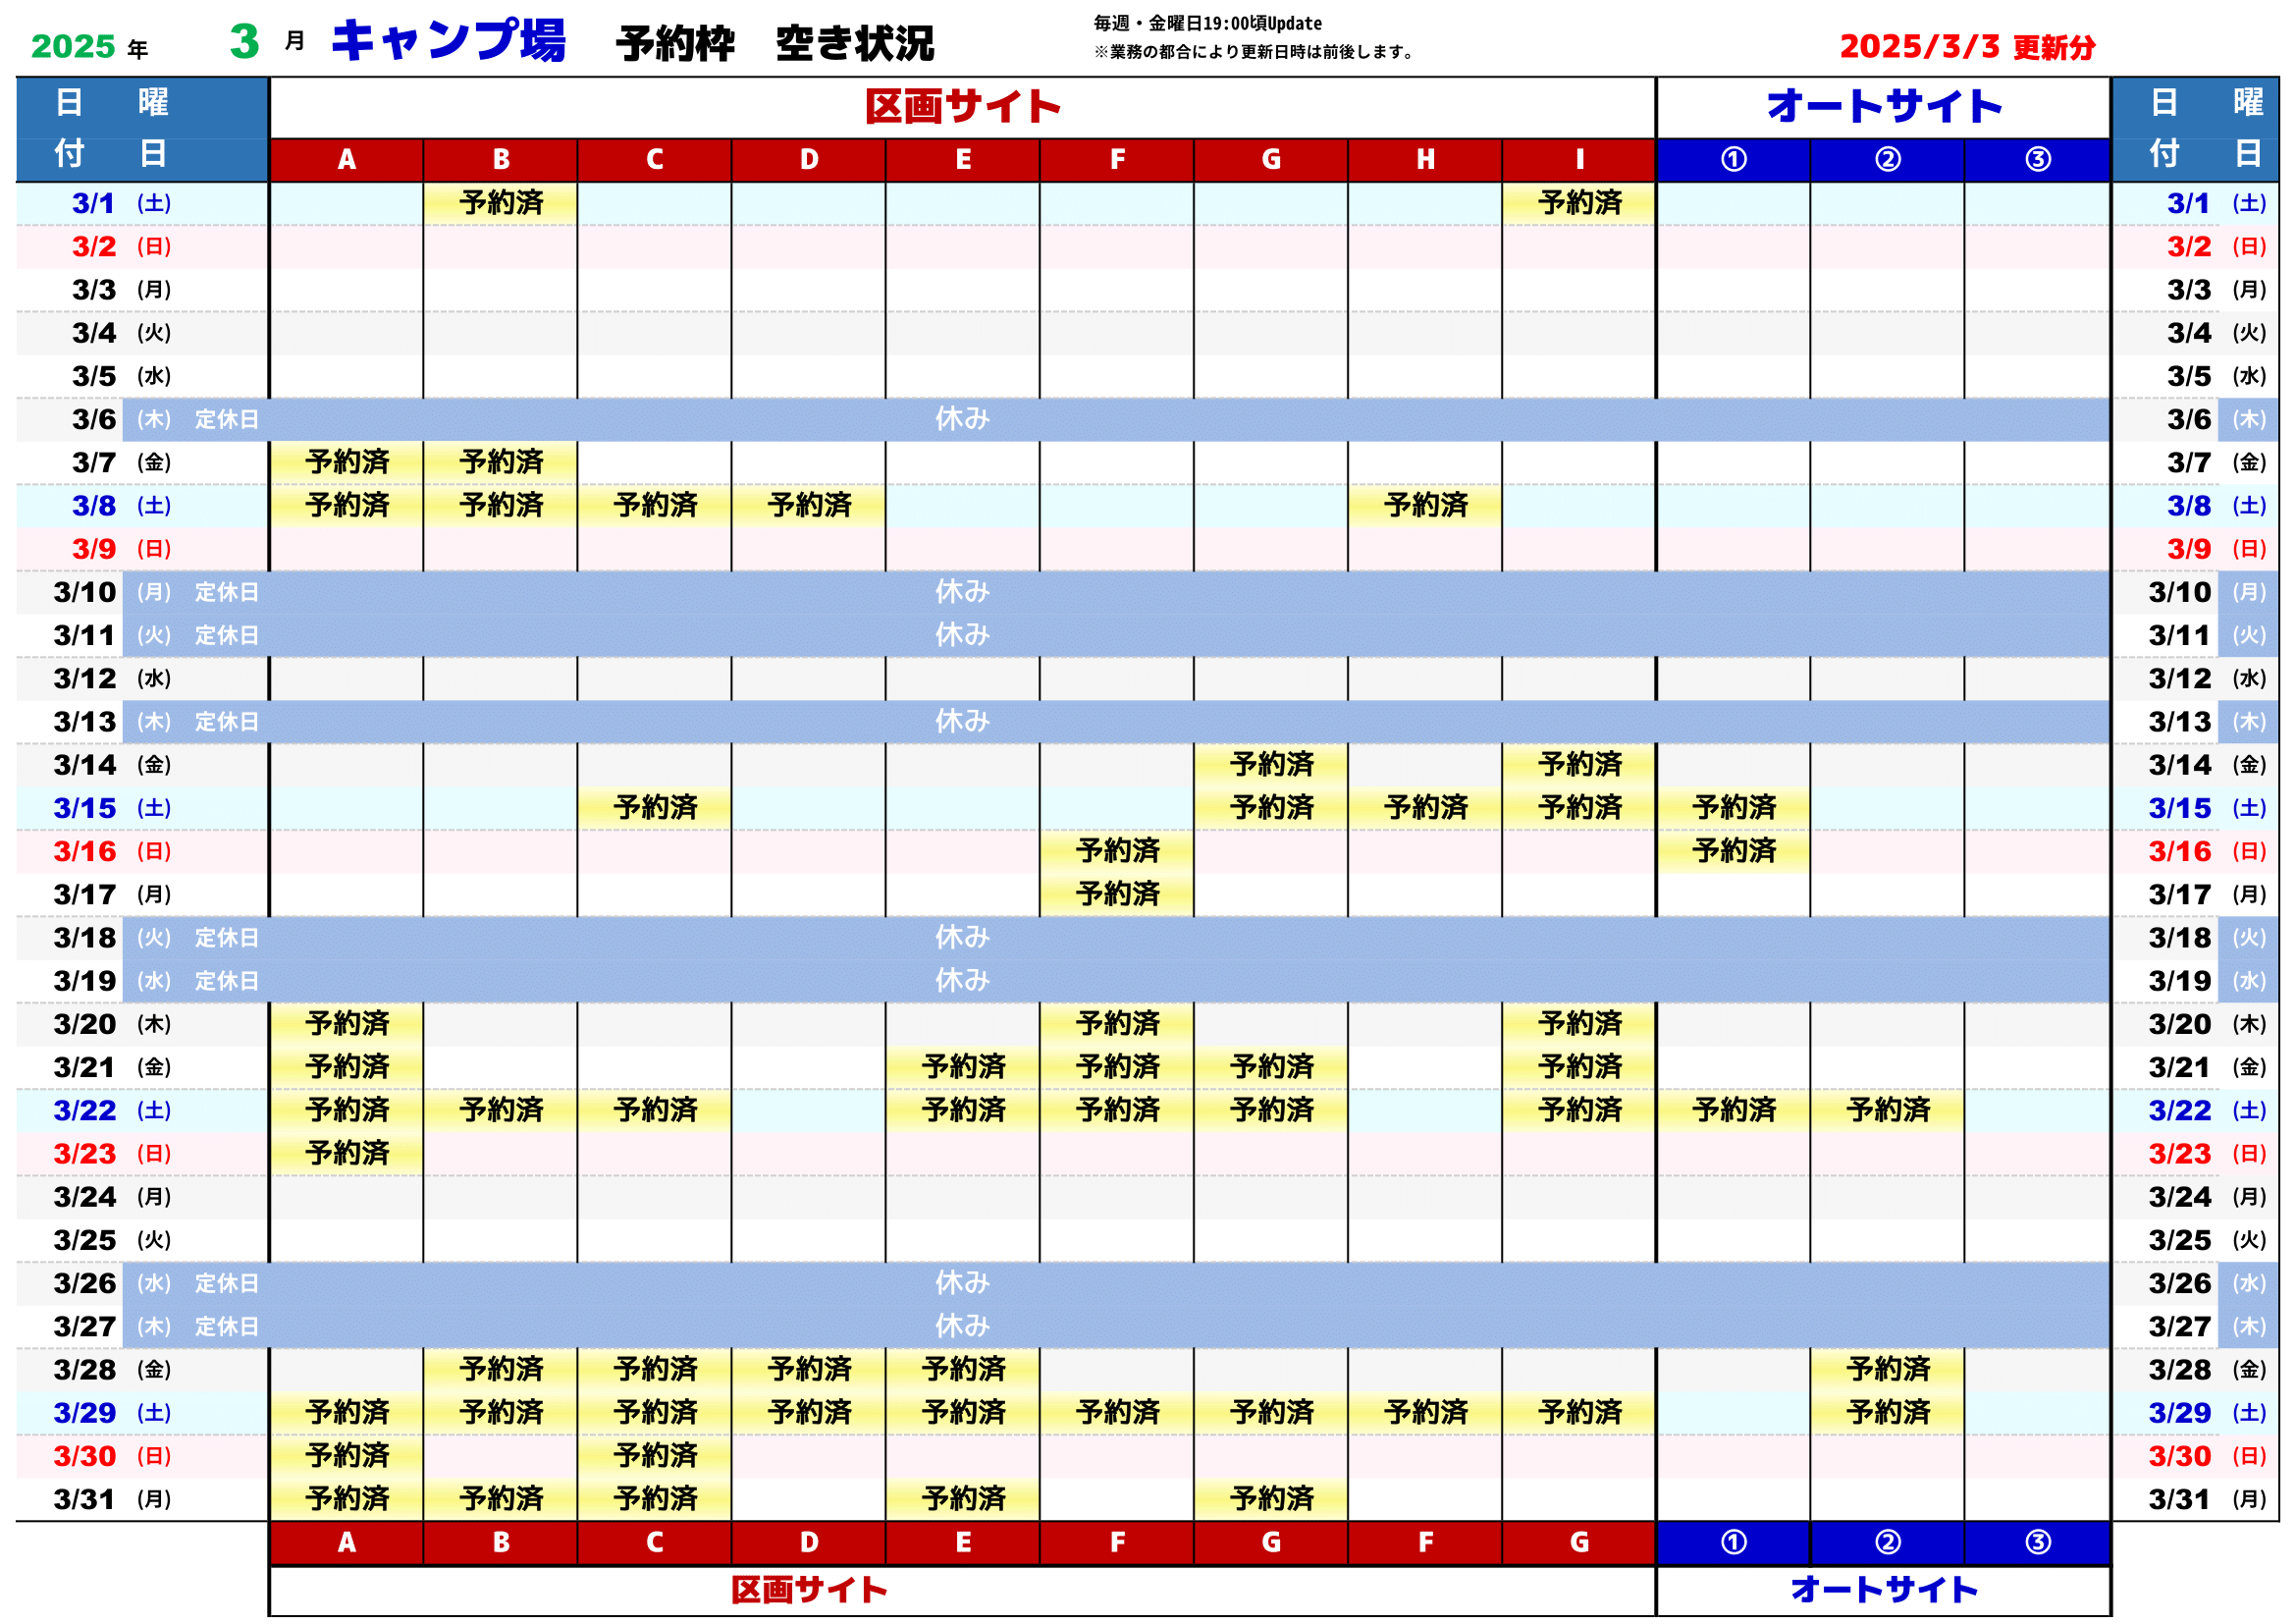Click 3/1 (土) in left date column
The height and width of the screenshot is (1624, 2296).
[122, 204]
